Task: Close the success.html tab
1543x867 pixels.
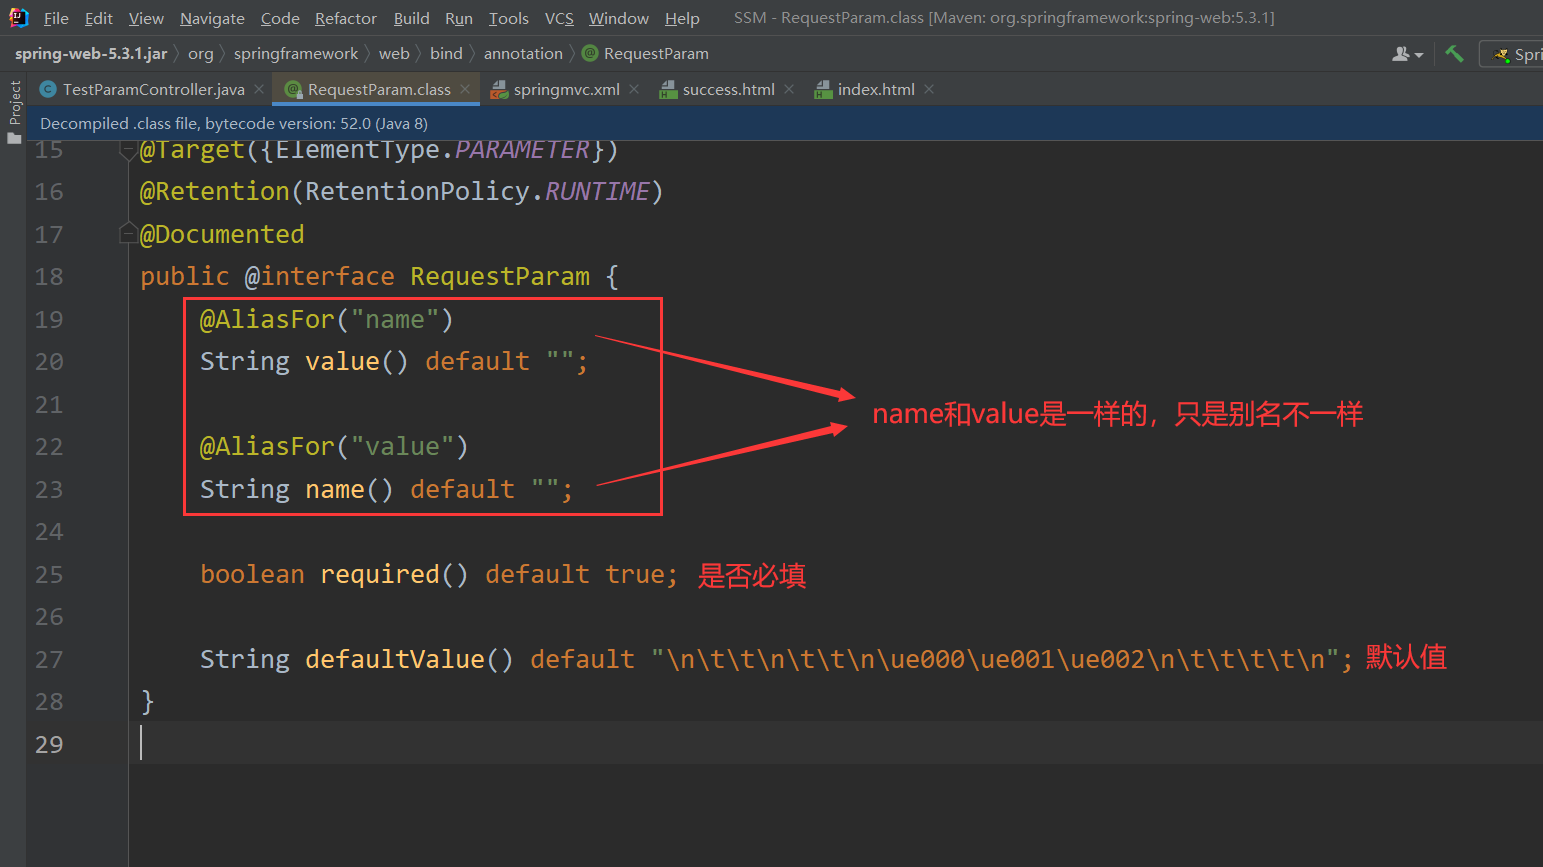Action: click(789, 89)
